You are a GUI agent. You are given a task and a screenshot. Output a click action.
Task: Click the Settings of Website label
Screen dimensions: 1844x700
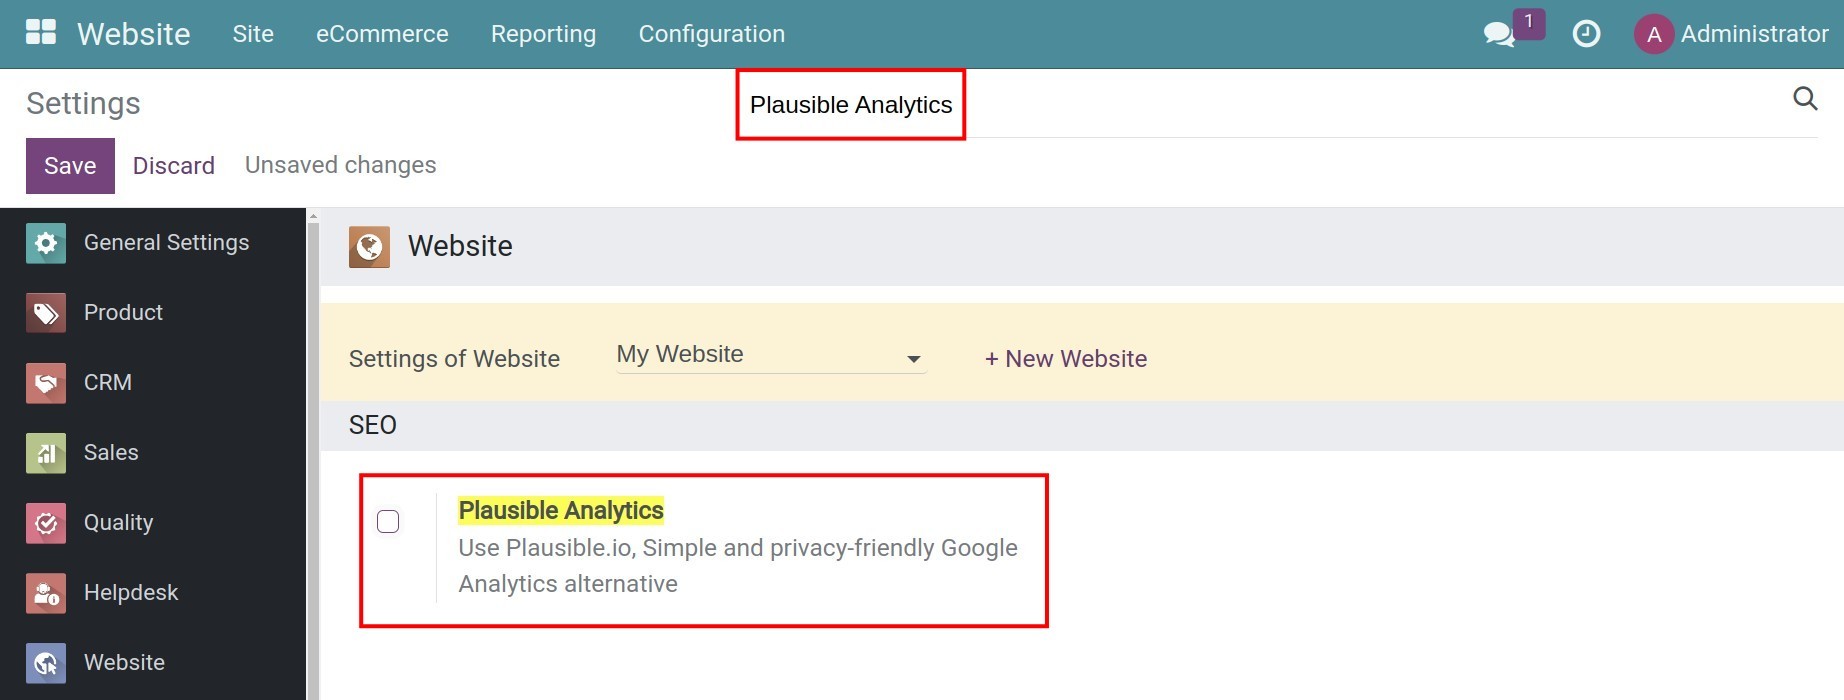coord(454,359)
